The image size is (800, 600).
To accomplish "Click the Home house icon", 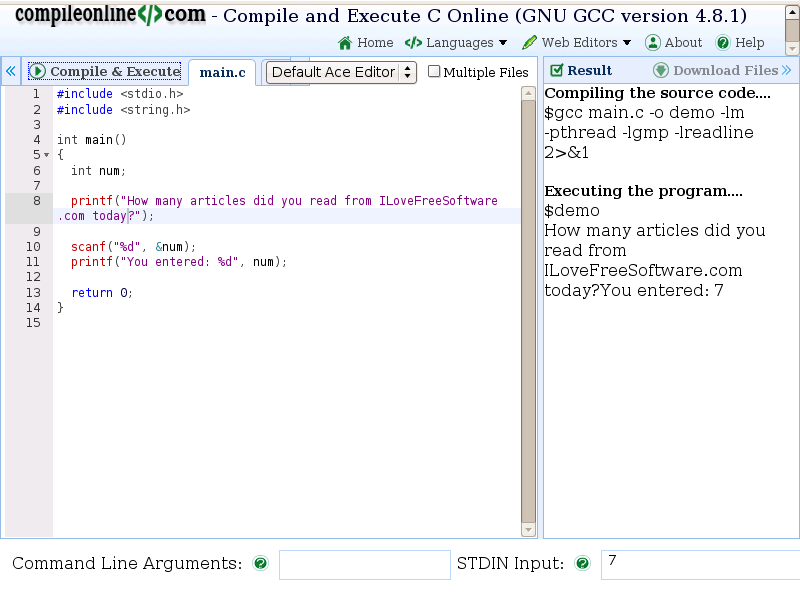I will click(x=345, y=43).
